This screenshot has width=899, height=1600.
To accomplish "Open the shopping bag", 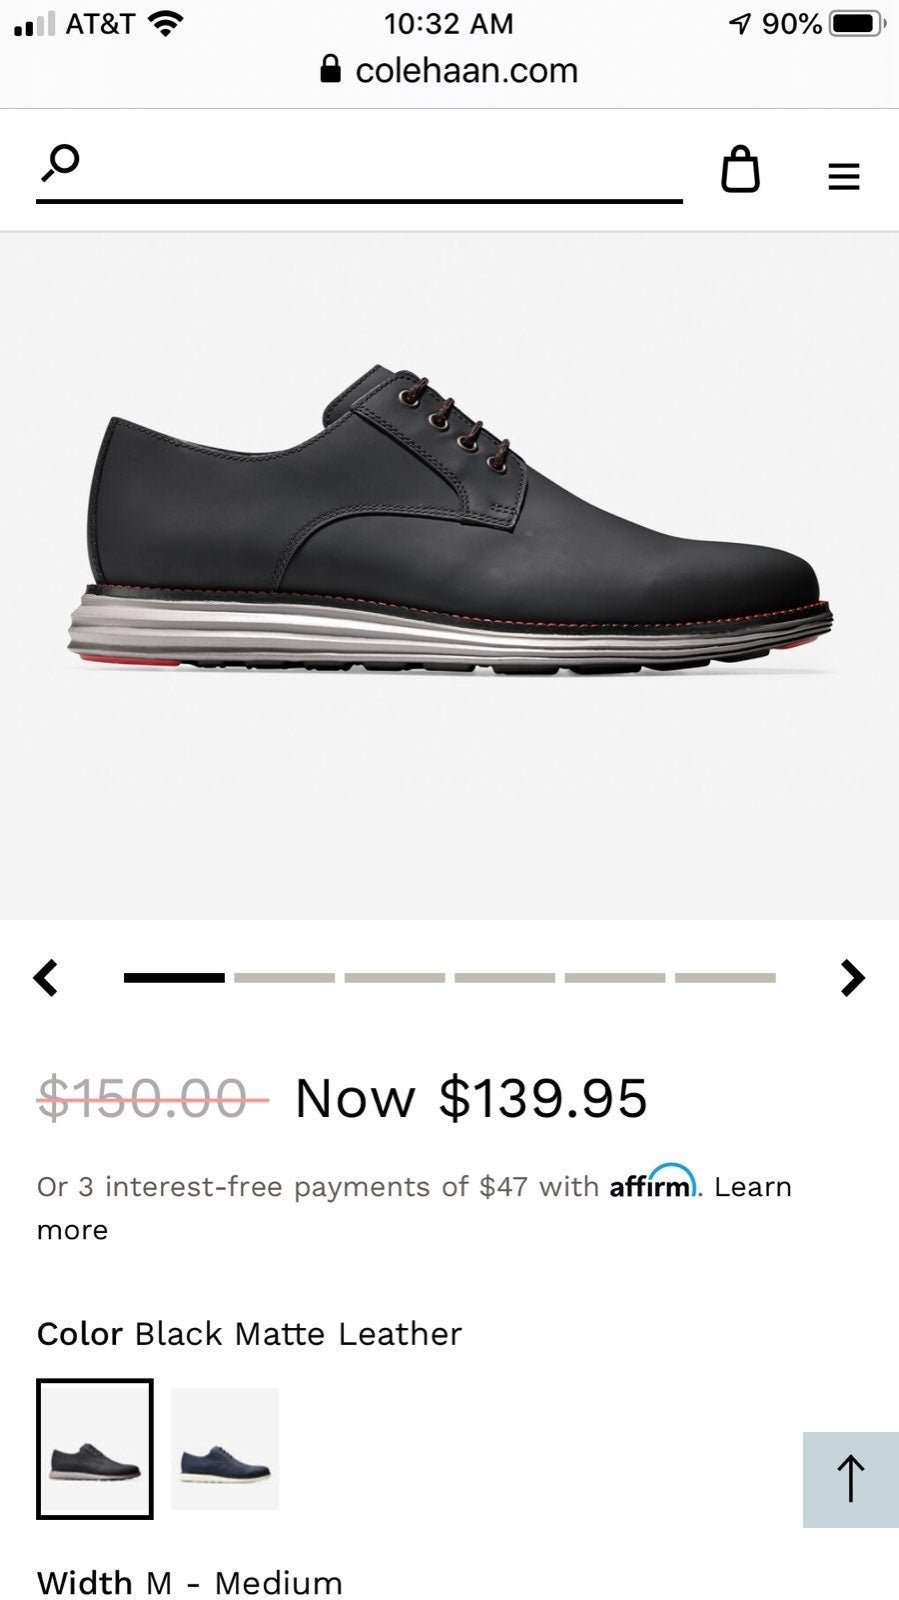I will 740,169.
